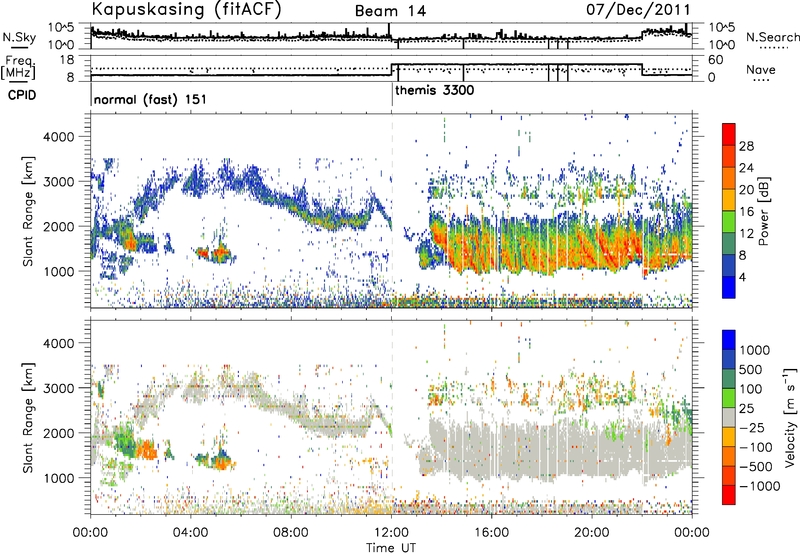Click the 'Velocity [m s-1]' colorbar title

click(x=790, y=417)
